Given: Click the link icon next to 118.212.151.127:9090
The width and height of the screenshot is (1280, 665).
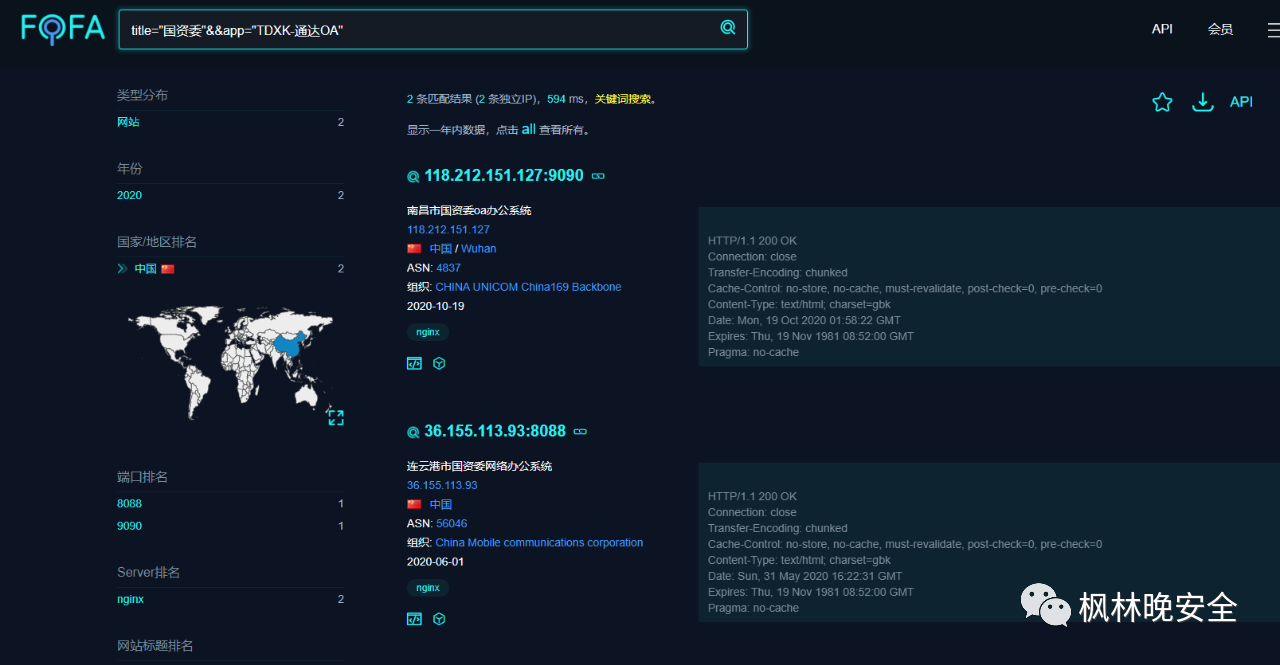Looking at the screenshot, I should click(598, 176).
